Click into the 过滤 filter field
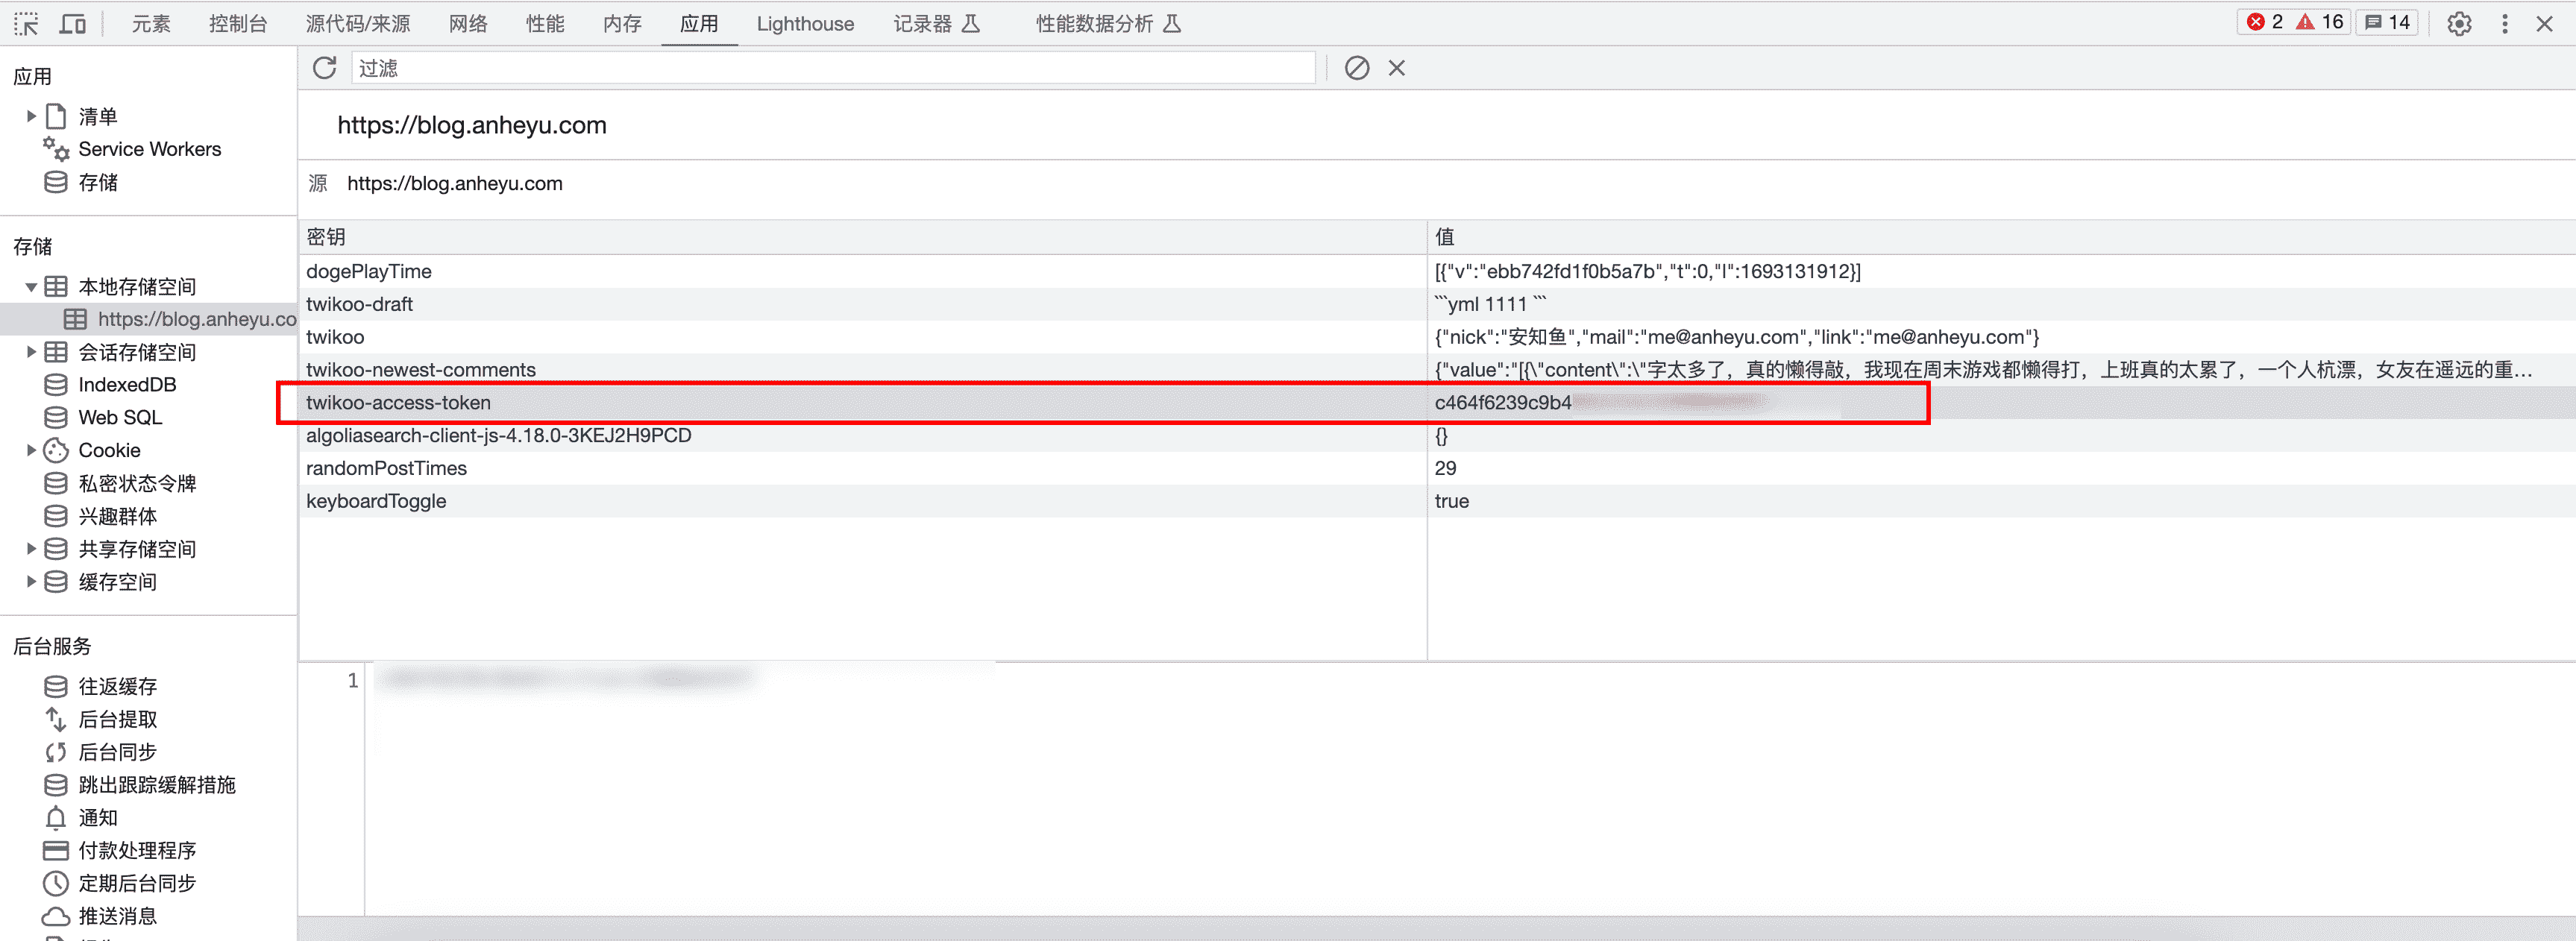This screenshot has width=2576, height=941. [x=833, y=68]
